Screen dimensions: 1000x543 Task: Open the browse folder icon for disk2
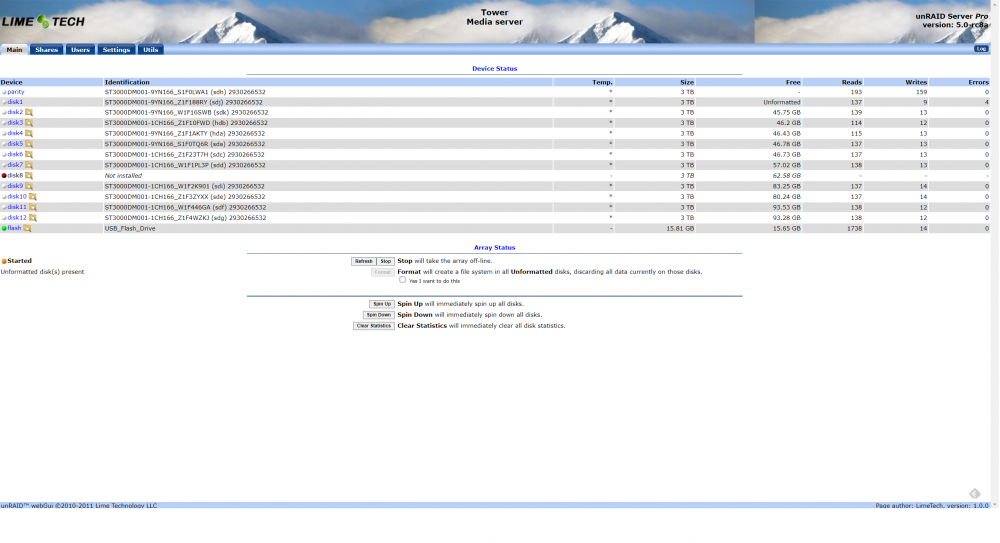click(29, 112)
